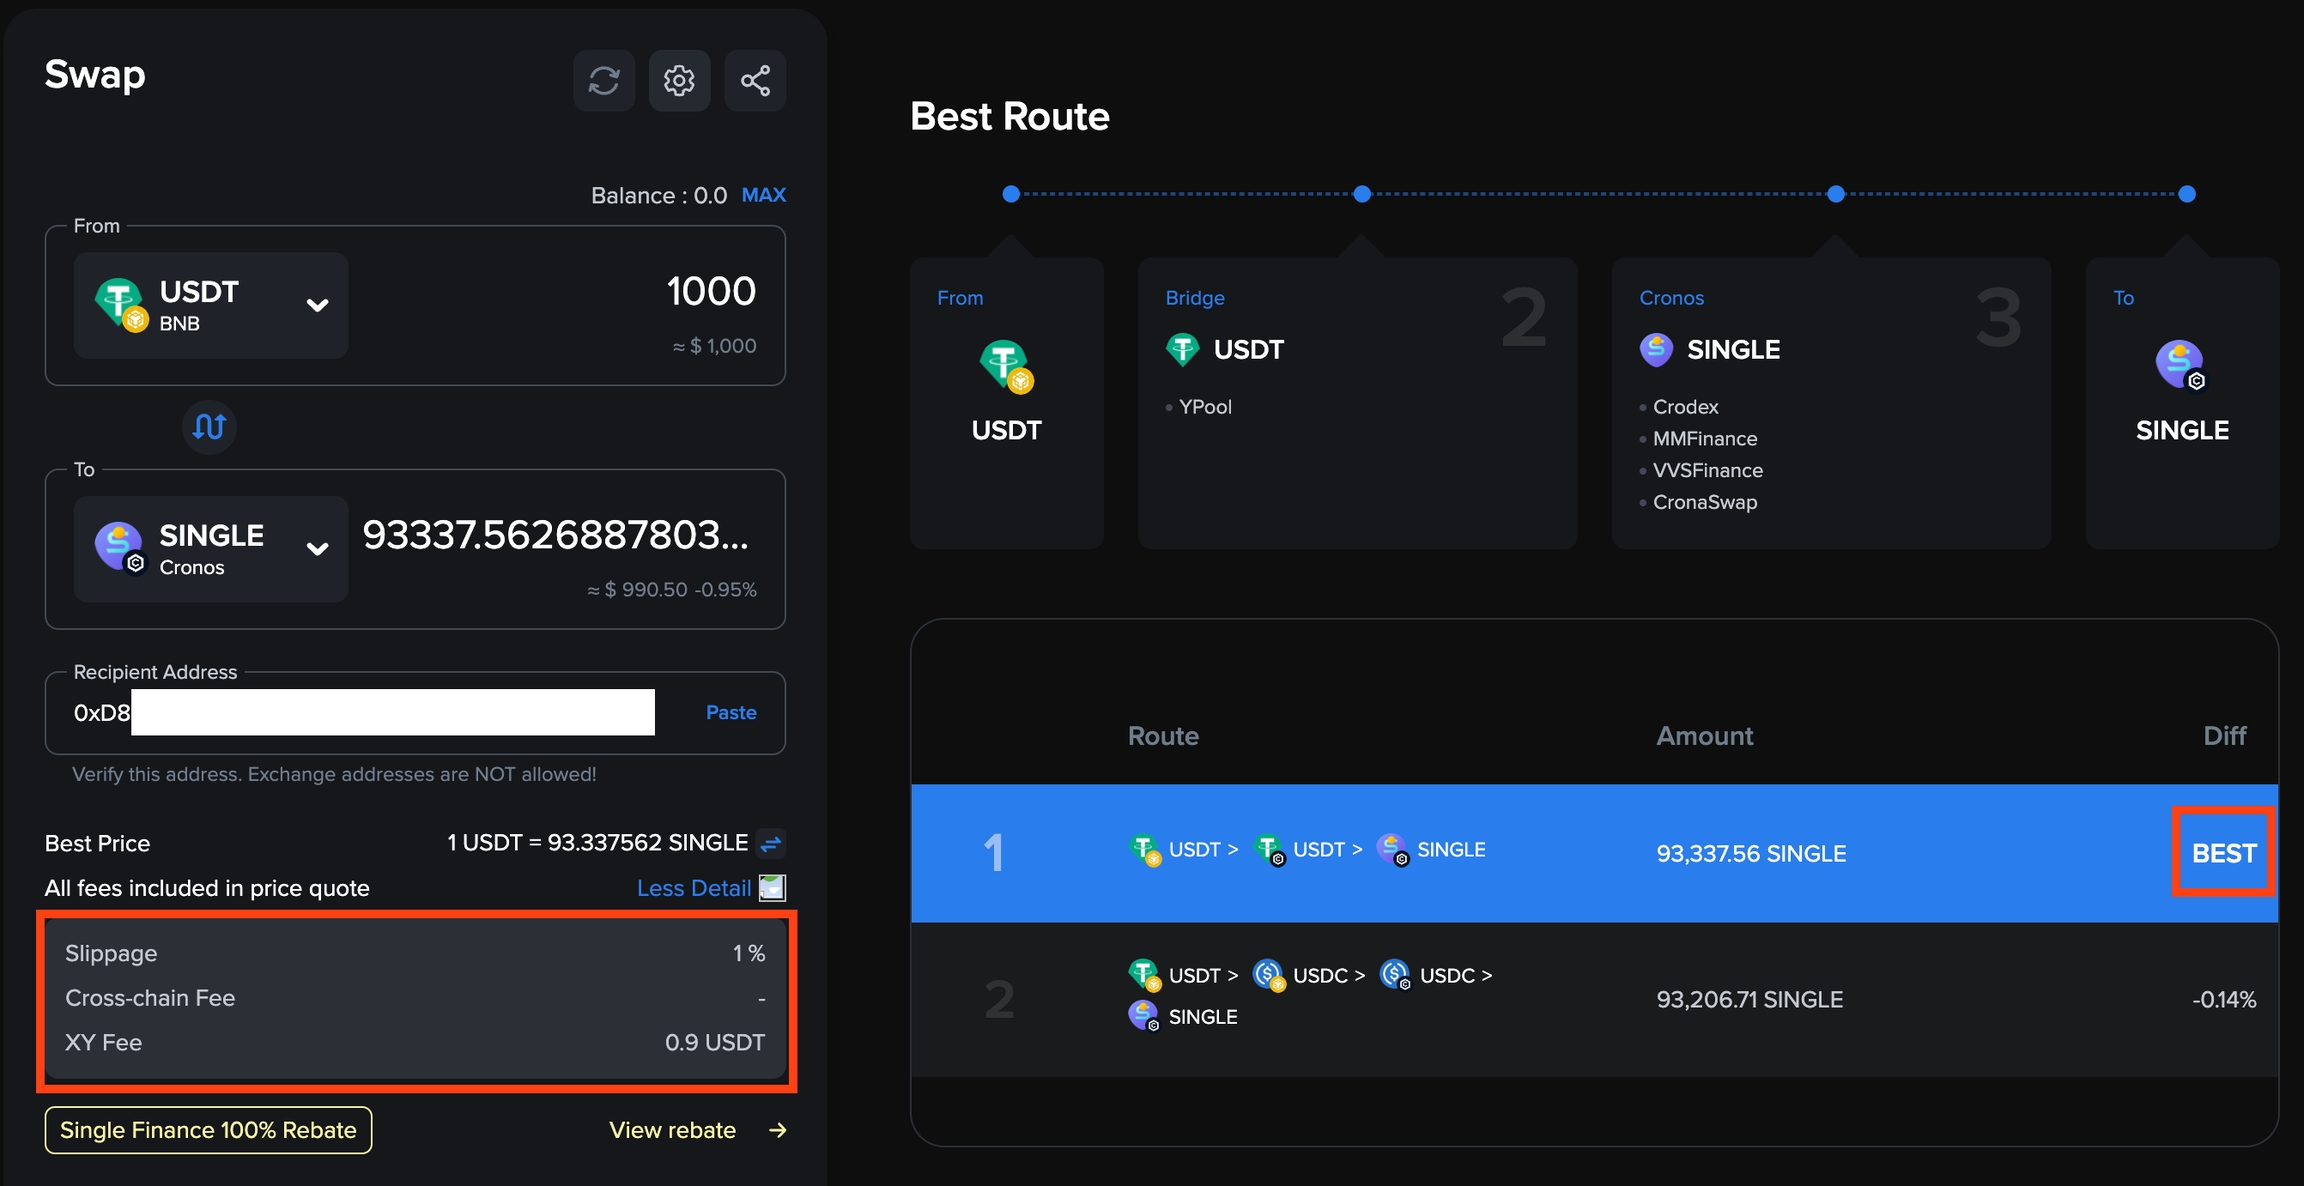This screenshot has width=2304, height=1186.
Task: Click View rebate link
Action: [672, 1130]
